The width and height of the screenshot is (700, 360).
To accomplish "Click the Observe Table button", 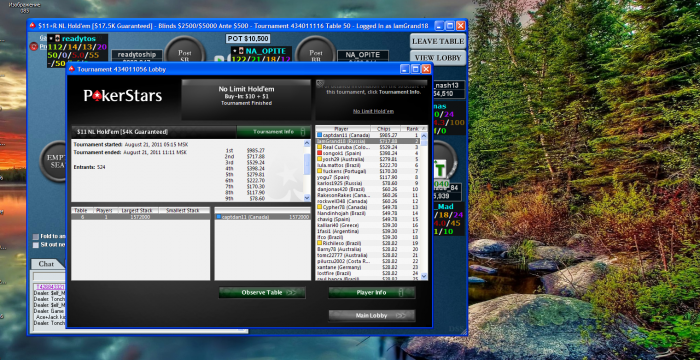I will click(x=262, y=293).
